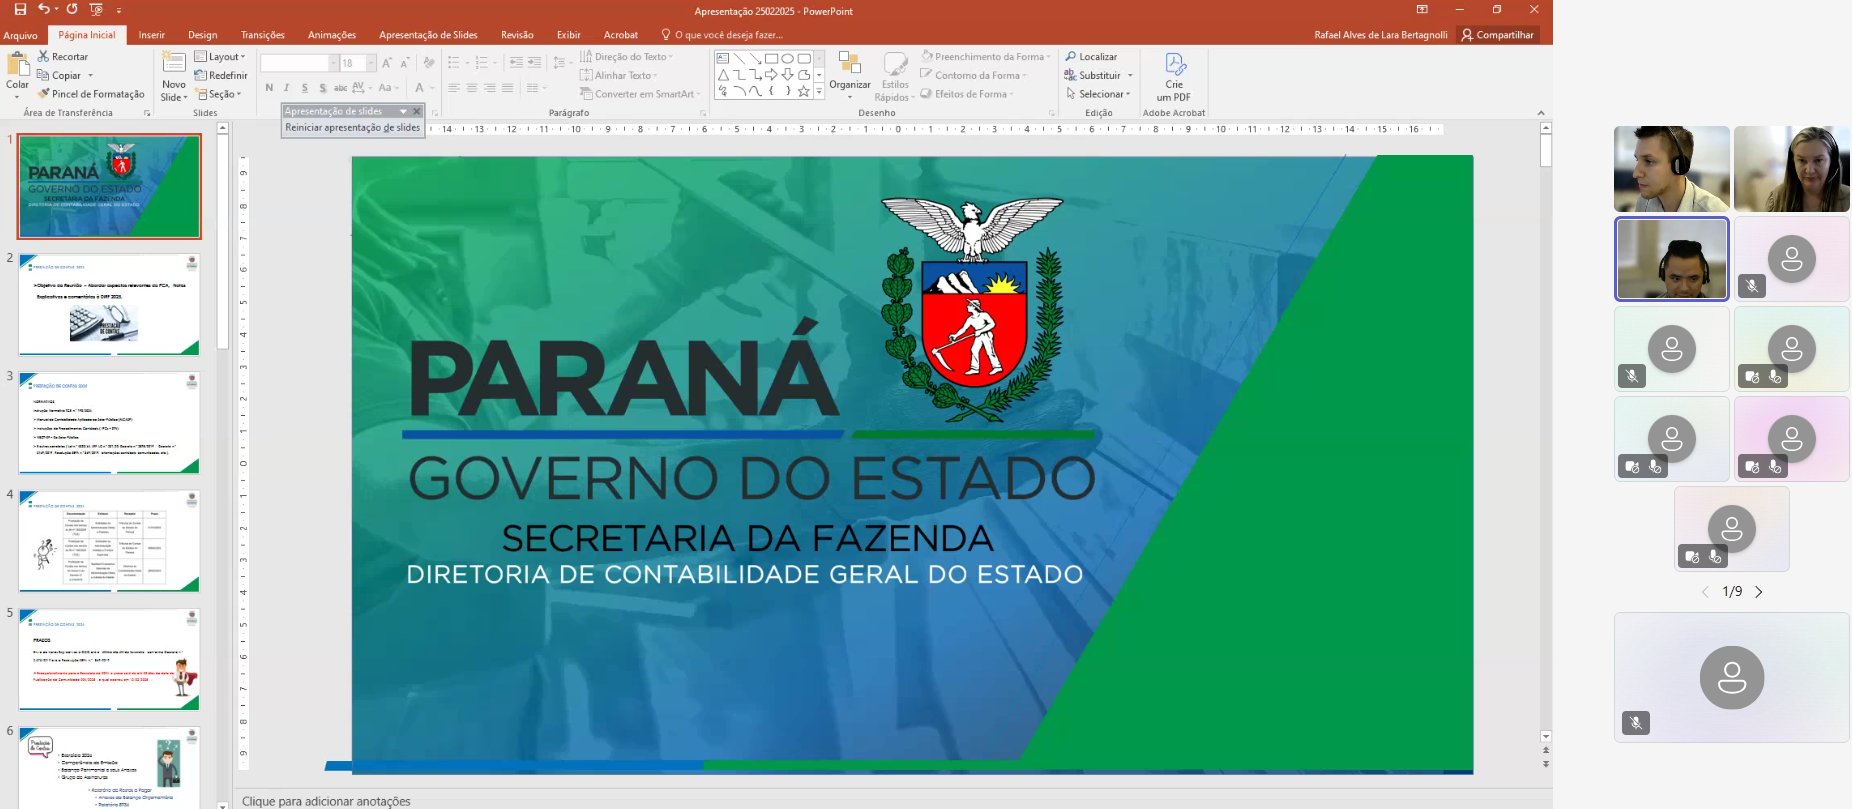Close the floating Apresentação de slides toolbar
1852x809 pixels.
pos(417,111)
